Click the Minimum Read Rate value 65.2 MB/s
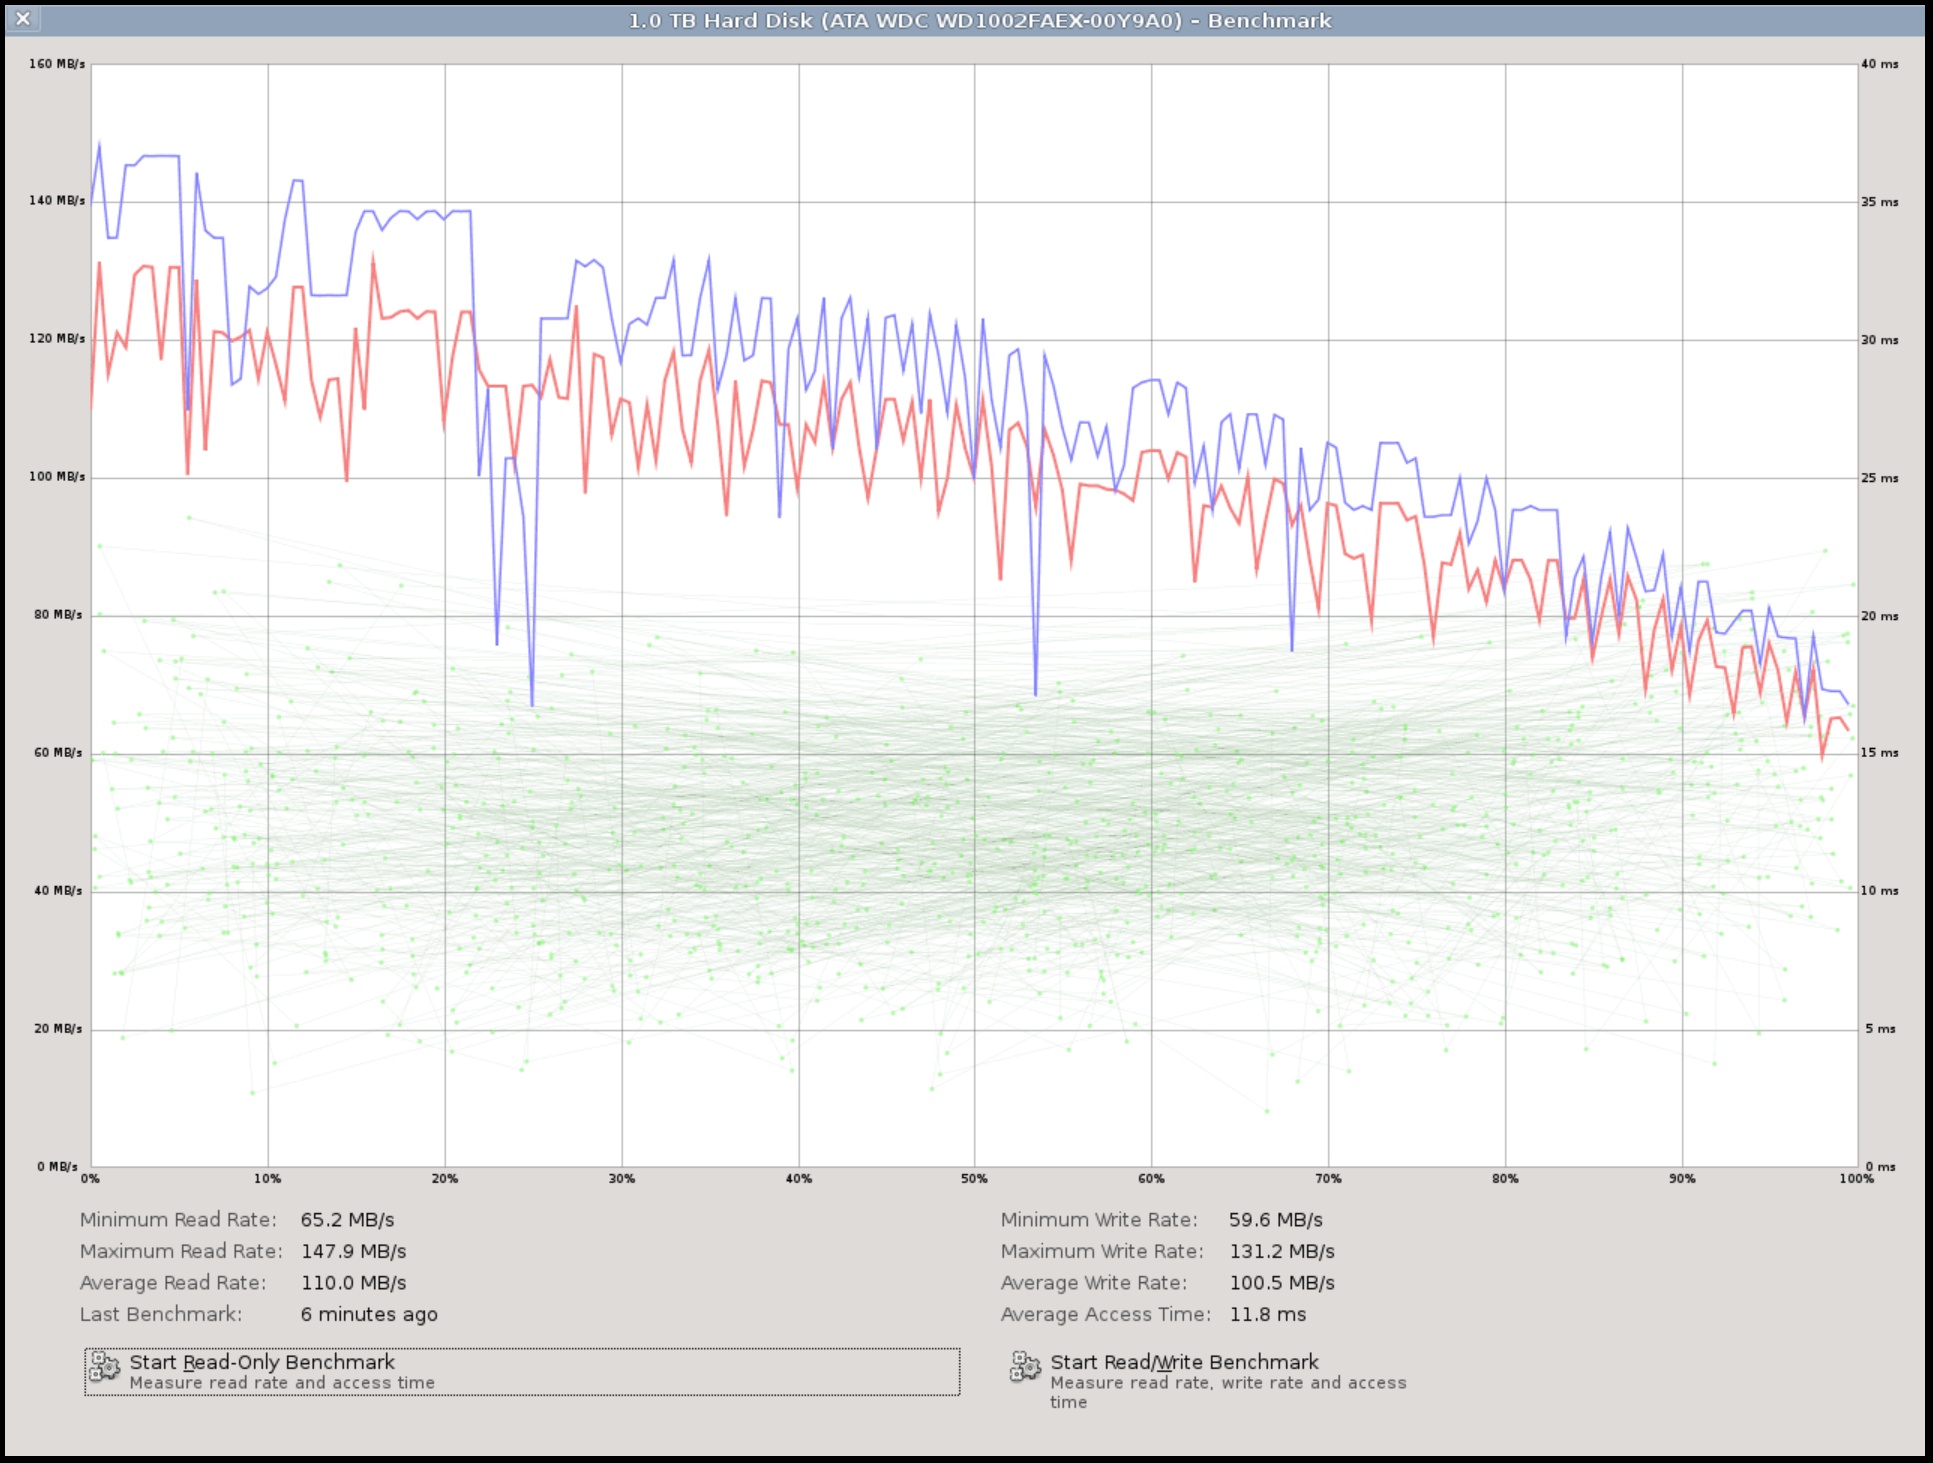Image resolution: width=1933 pixels, height=1463 pixels. point(347,1220)
